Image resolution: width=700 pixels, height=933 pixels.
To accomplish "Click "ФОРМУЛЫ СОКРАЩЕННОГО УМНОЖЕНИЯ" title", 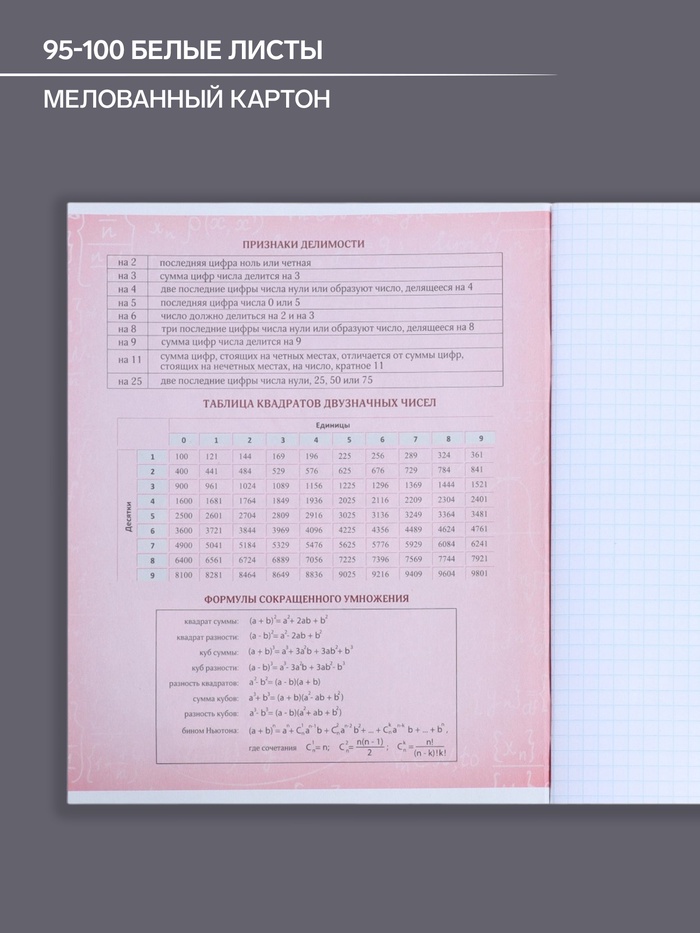I will click(x=305, y=599).
